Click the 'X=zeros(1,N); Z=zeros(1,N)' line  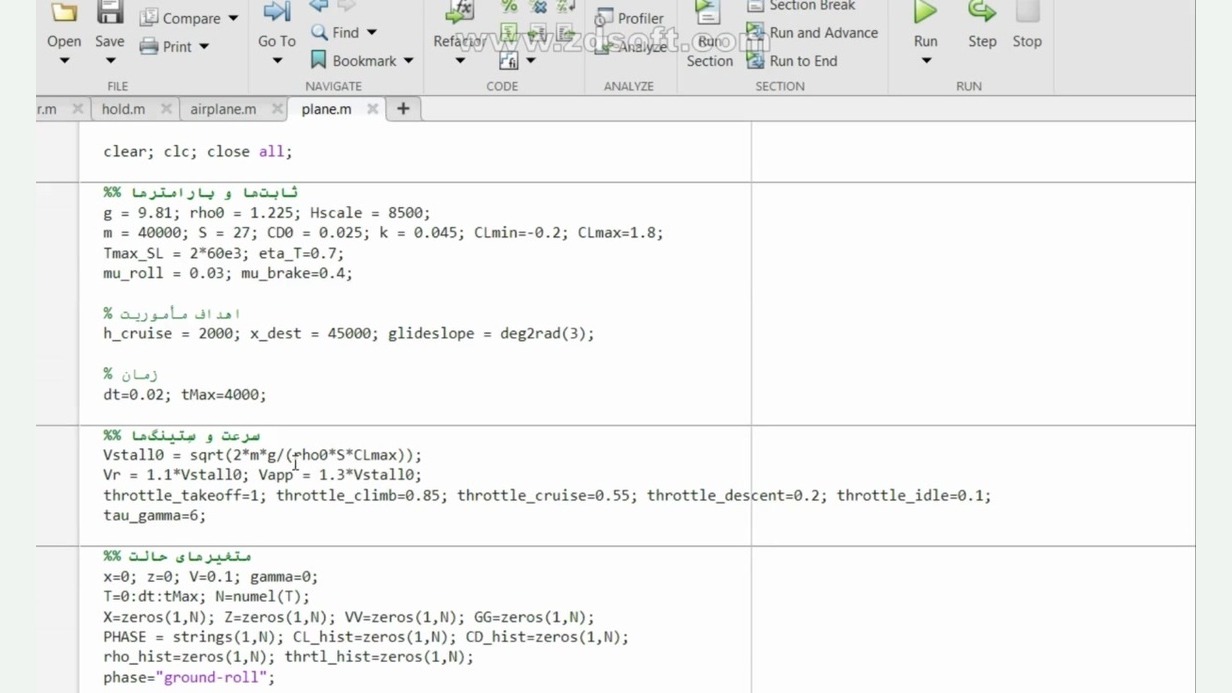tap(349, 617)
